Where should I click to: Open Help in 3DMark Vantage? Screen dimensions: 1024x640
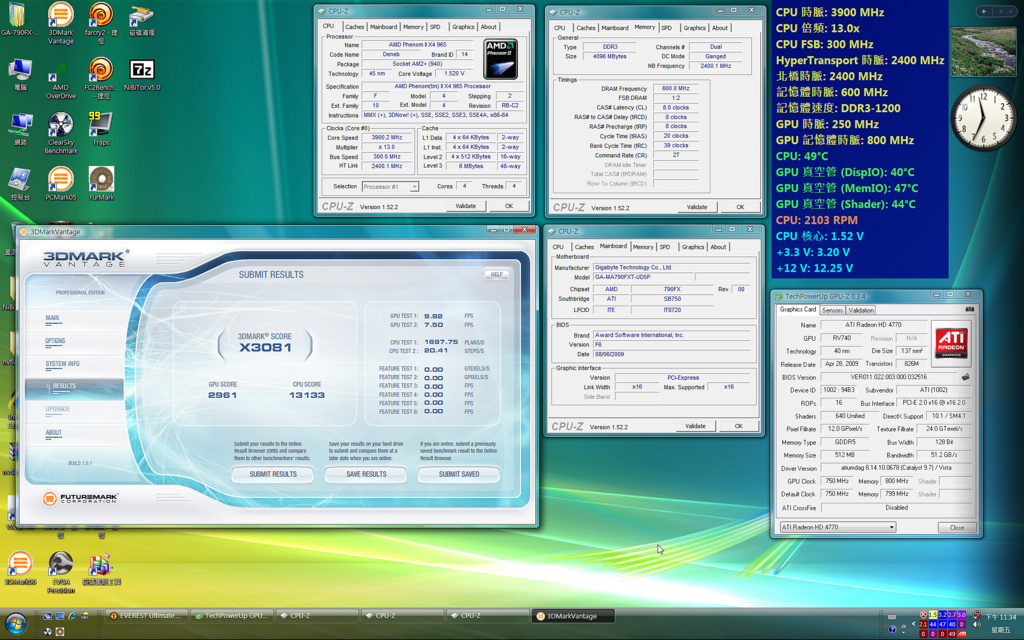[x=496, y=274]
